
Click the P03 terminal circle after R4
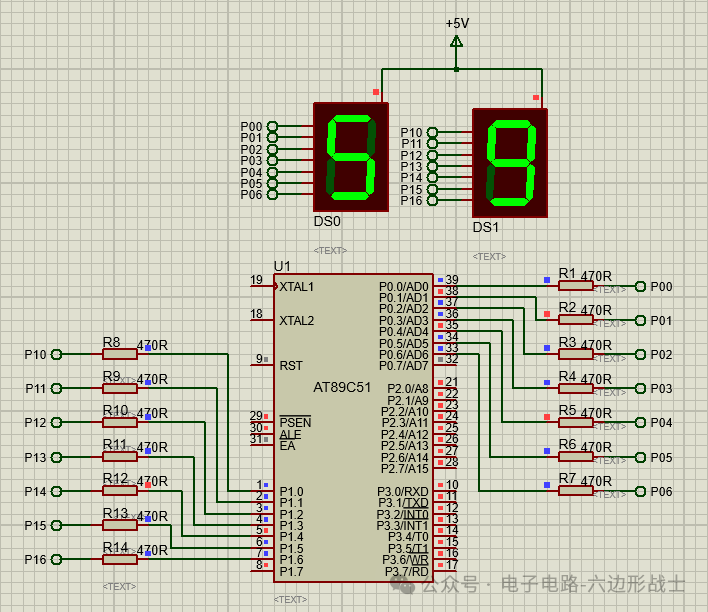640,388
